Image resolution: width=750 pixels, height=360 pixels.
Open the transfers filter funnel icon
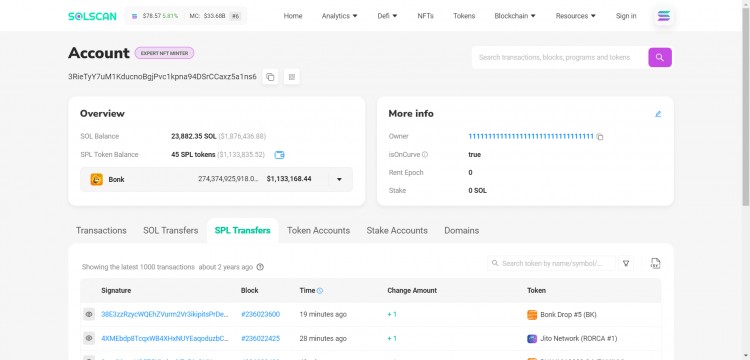point(626,263)
